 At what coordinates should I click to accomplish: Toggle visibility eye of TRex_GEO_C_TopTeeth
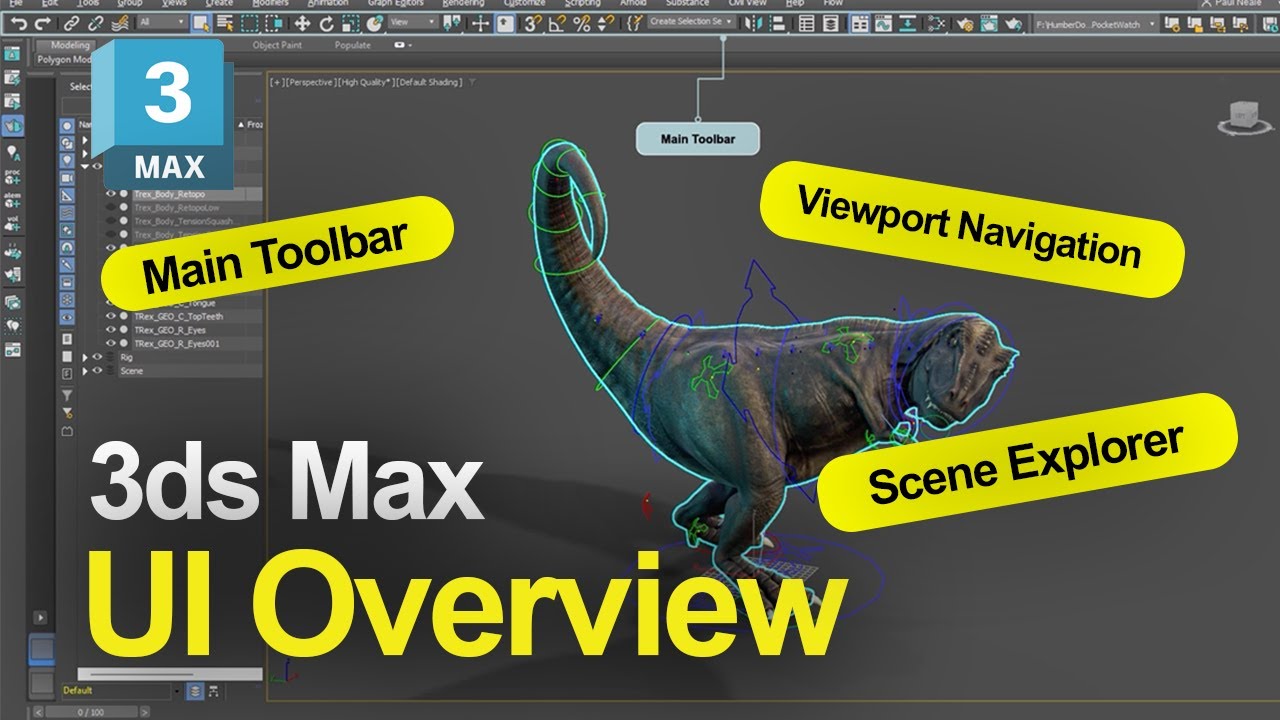coord(110,316)
